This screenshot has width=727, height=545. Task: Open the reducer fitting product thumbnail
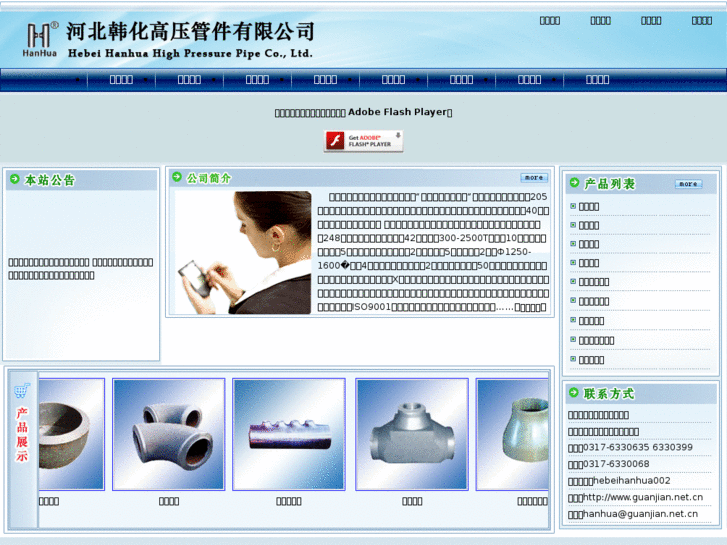tap(512, 434)
